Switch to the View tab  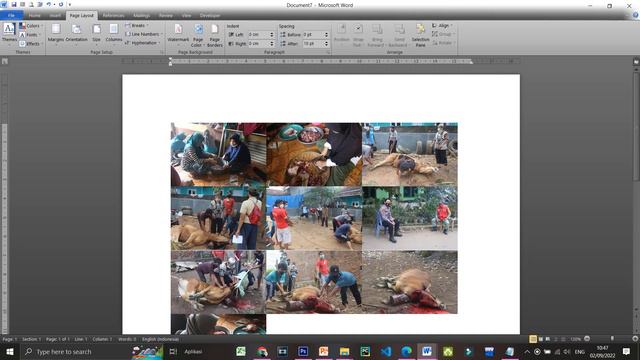click(187, 16)
